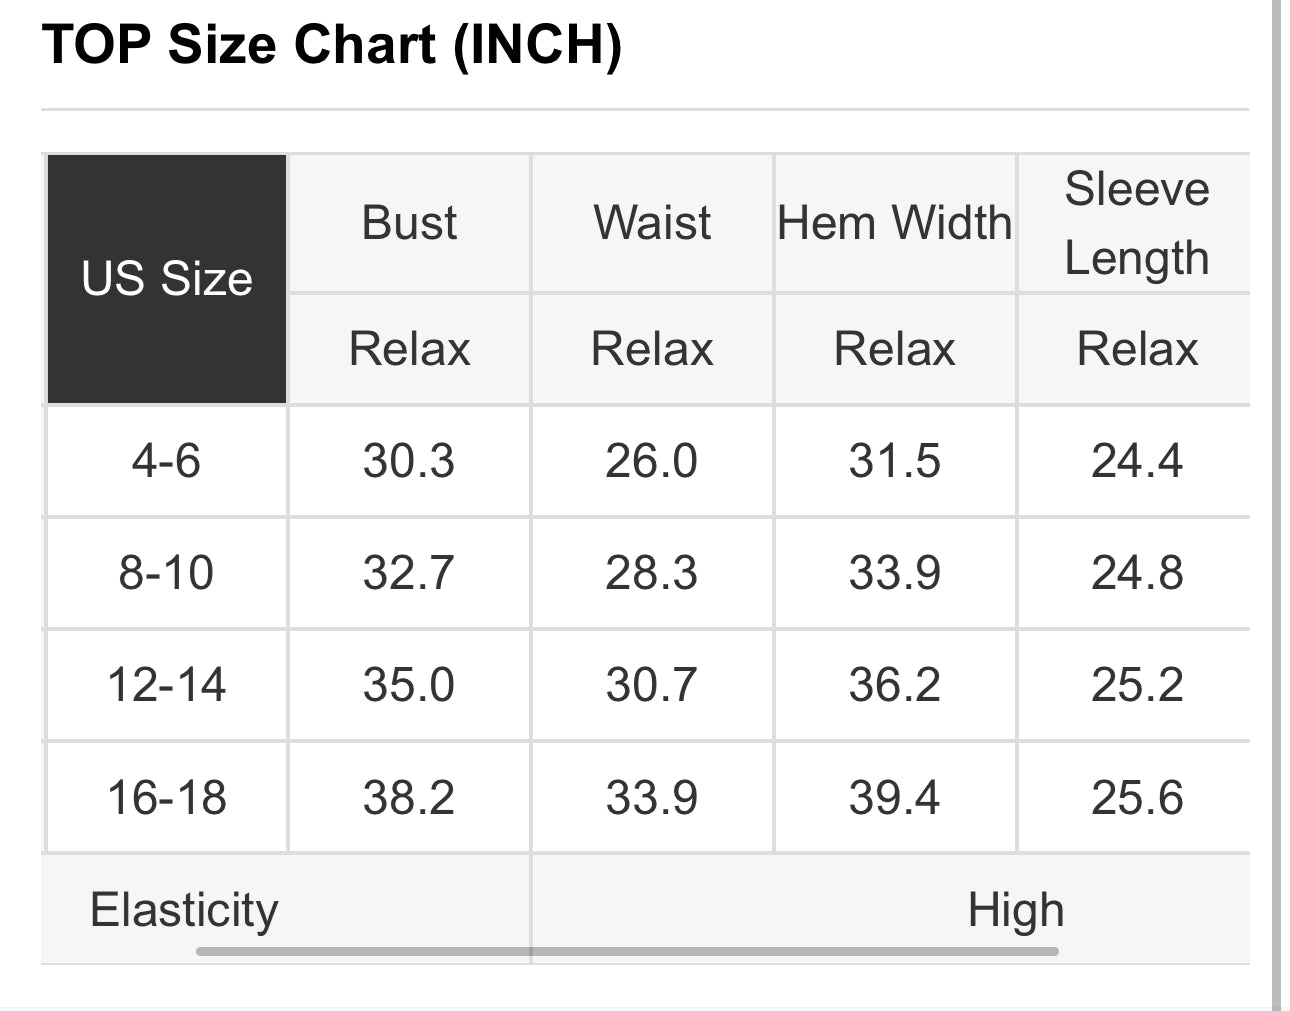Viewport: 1290px width, 1011px height.
Task: Select the 38.2 bust measurement cell
Action: coord(409,797)
